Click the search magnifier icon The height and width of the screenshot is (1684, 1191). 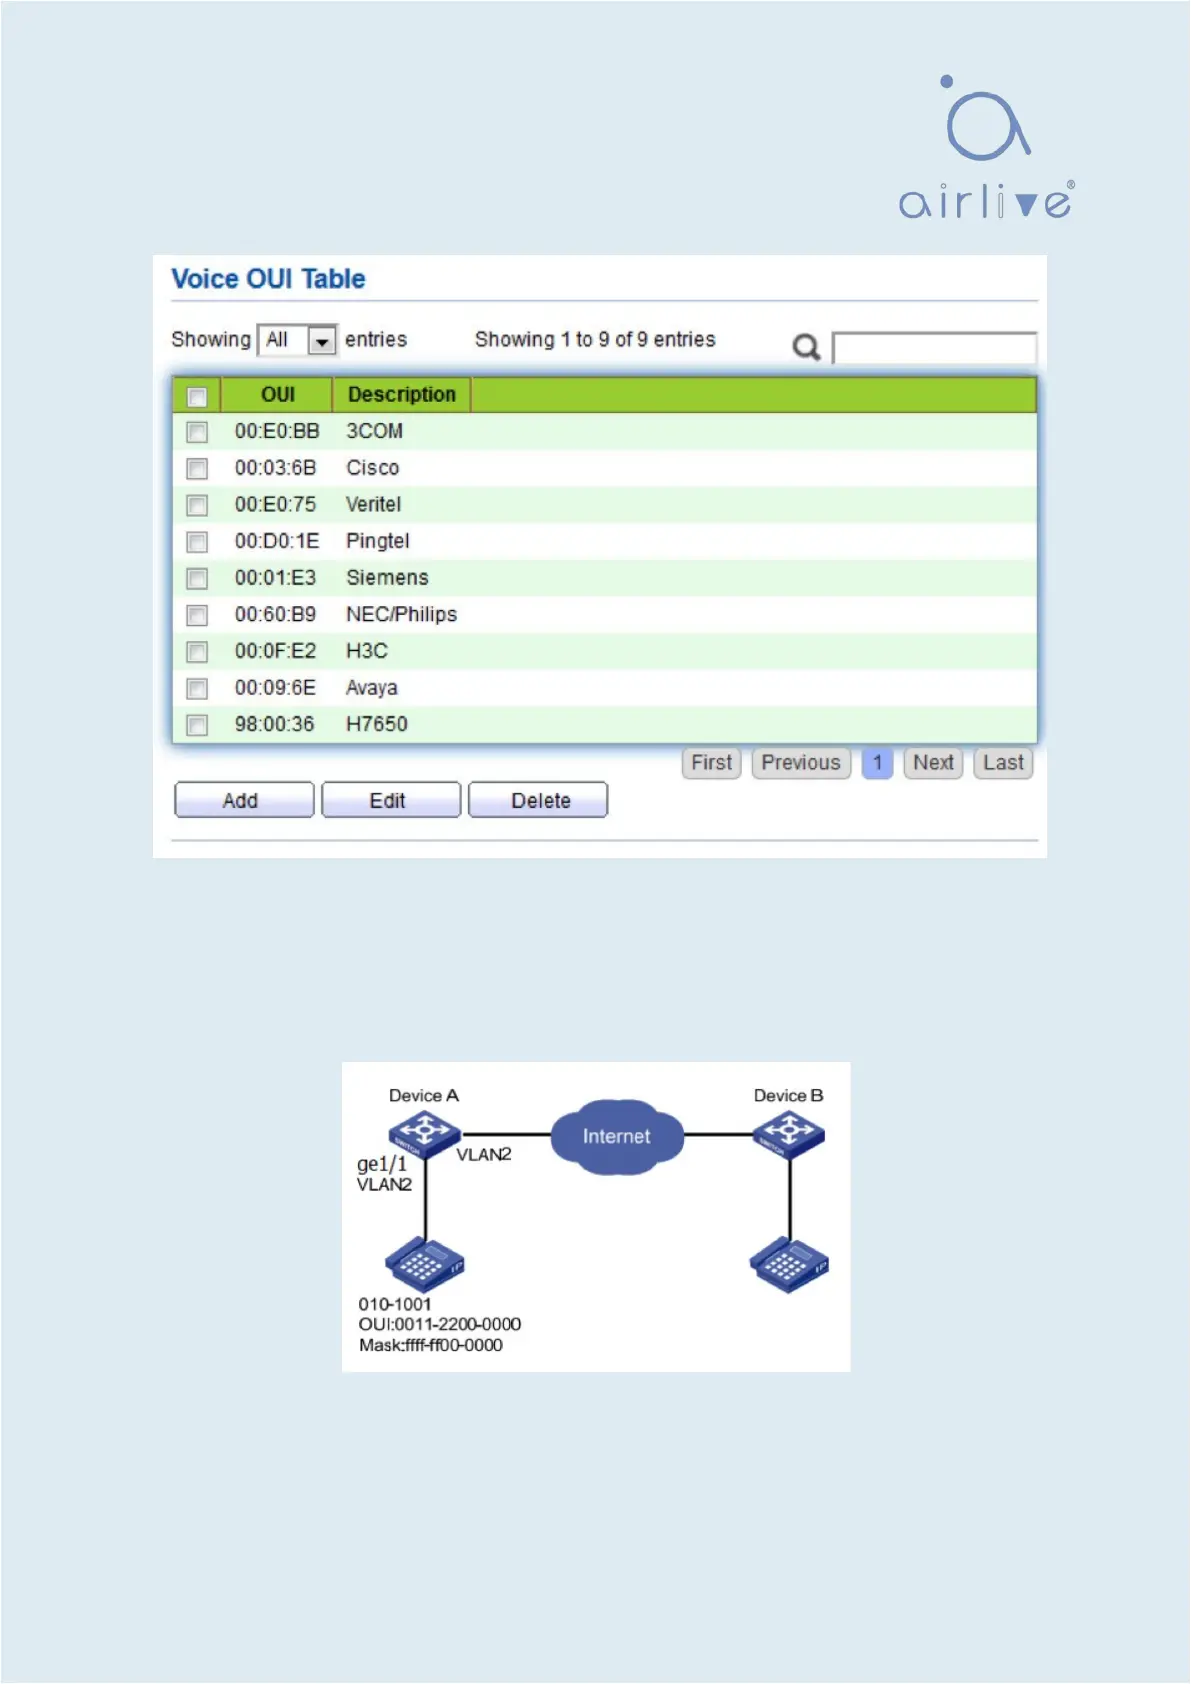coord(806,347)
